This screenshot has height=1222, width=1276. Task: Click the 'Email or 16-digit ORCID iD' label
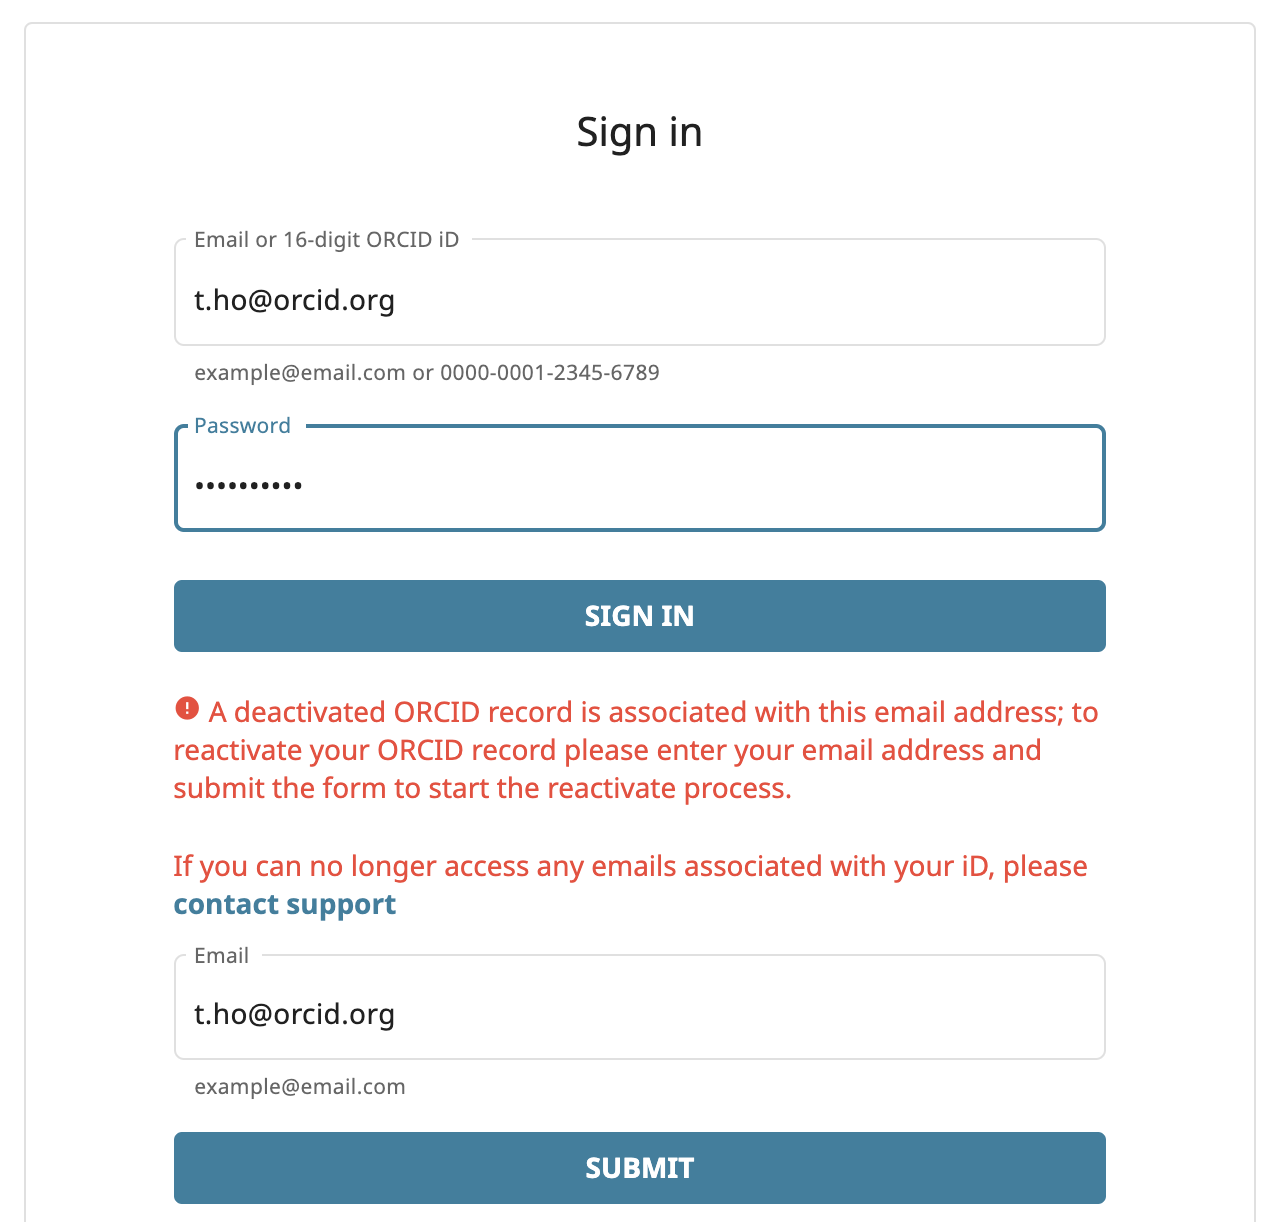327,239
